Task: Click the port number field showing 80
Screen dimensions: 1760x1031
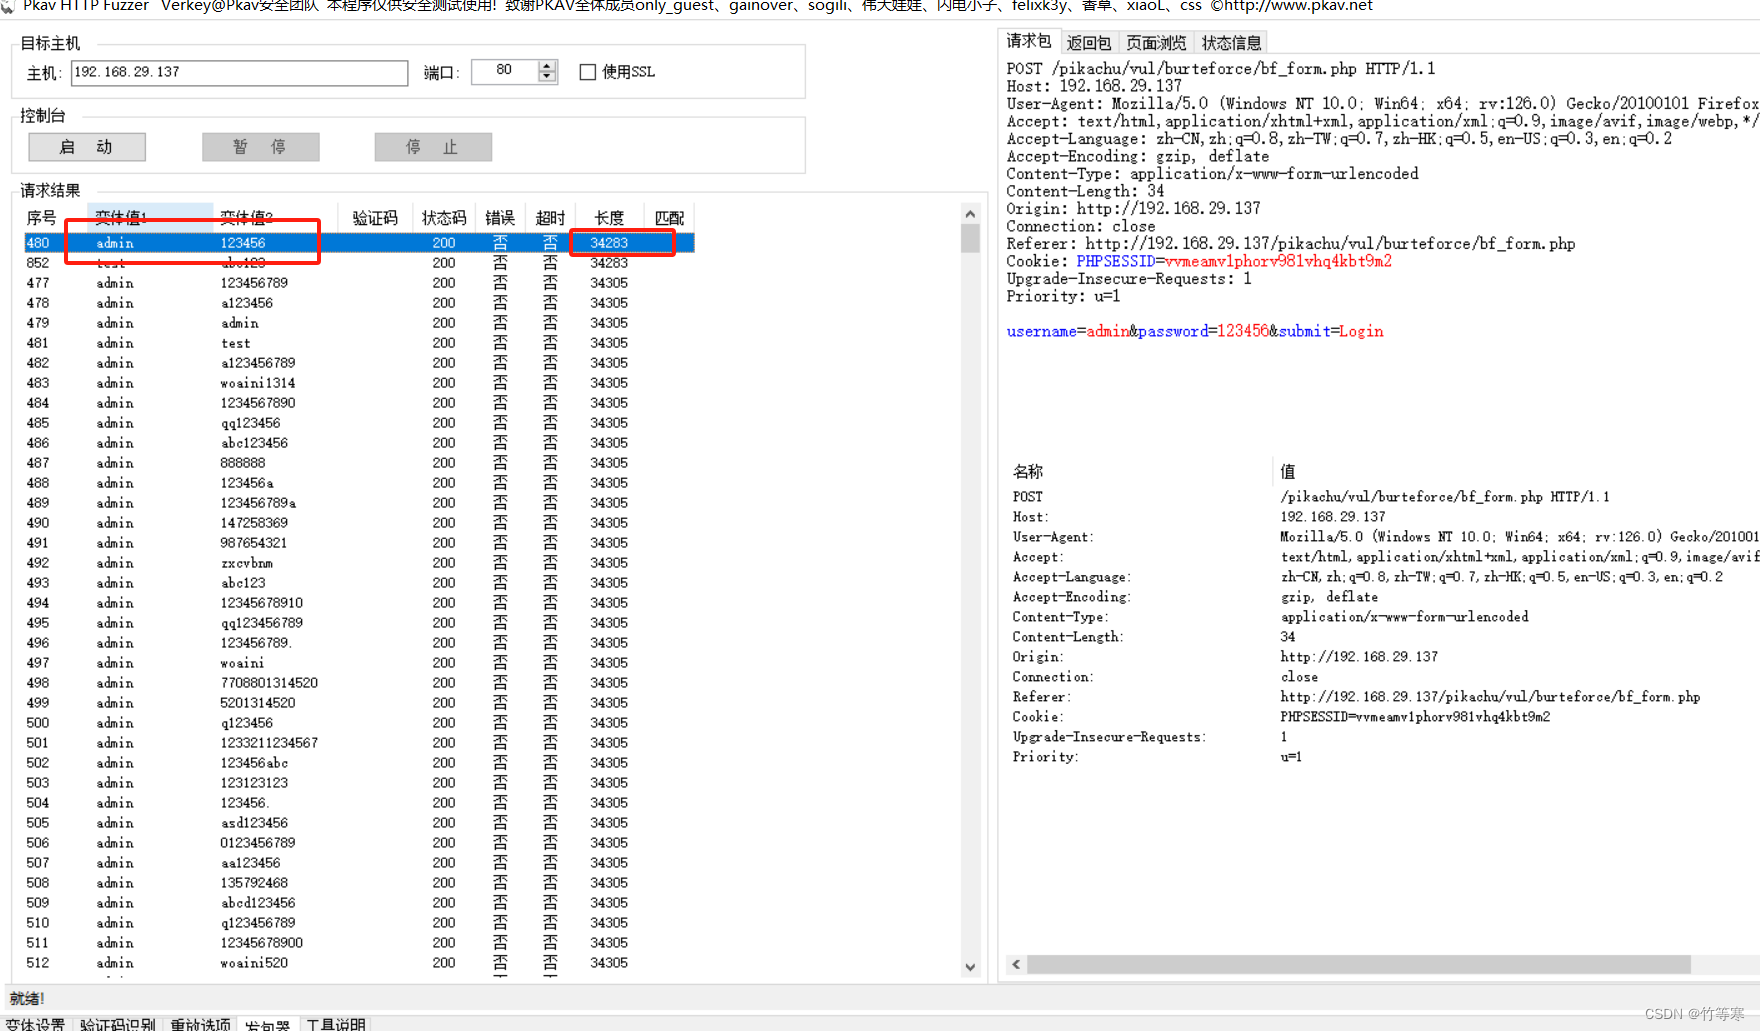Action: 505,71
